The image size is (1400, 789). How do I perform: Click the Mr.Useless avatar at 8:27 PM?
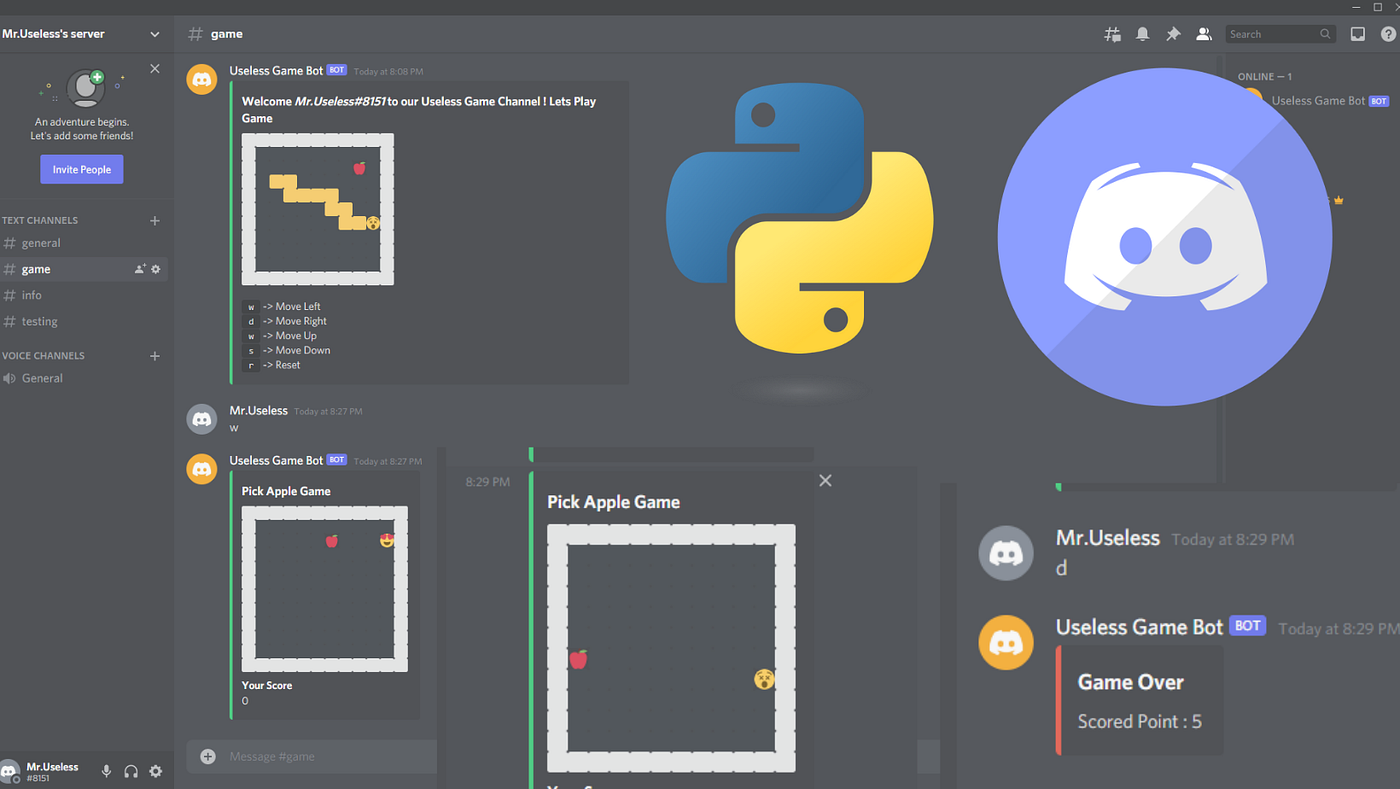[x=202, y=419]
